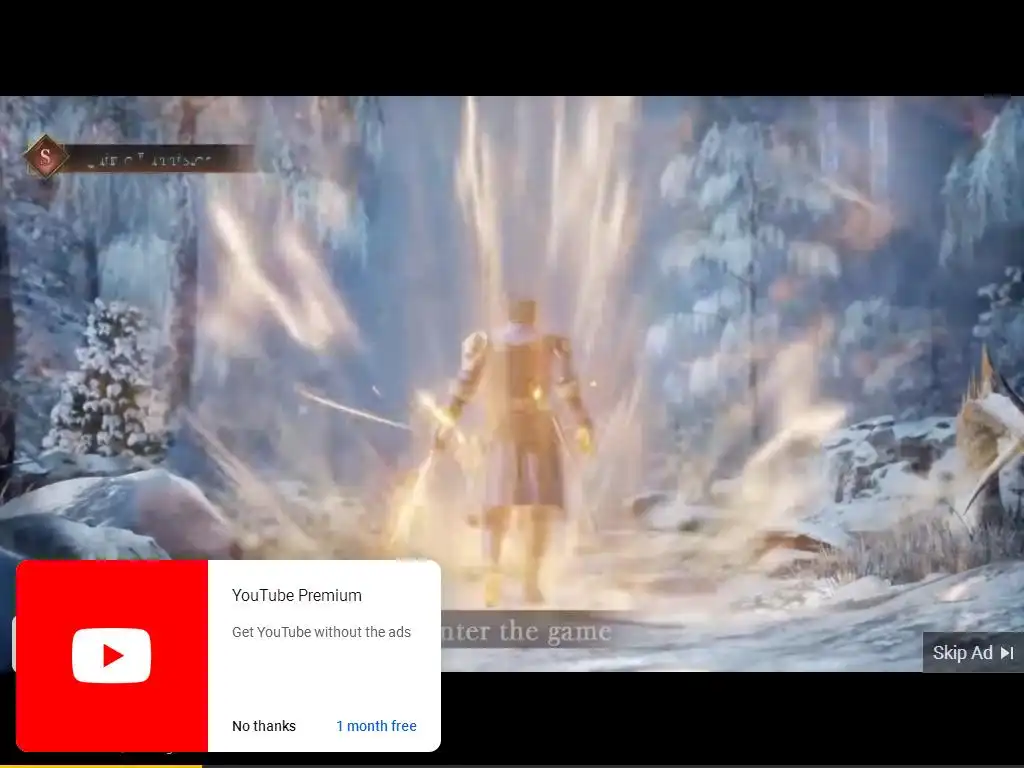Image resolution: width=1024 pixels, height=768 pixels.
Task: Click 'Get YouTube without the ads' text
Action: click(x=321, y=632)
